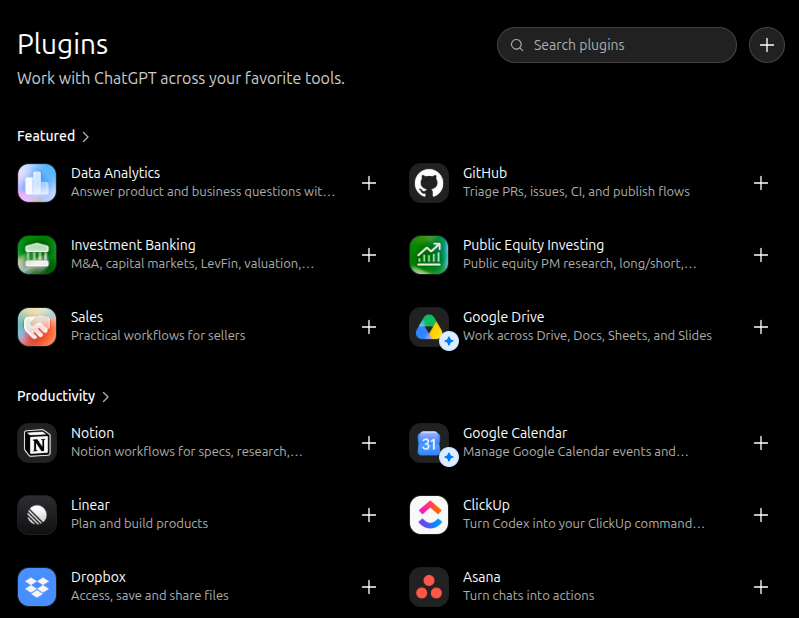Click 'Triage PRs, issues, CI, and publish flows'
The height and width of the screenshot is (618, 799).
tap(576, 192)
